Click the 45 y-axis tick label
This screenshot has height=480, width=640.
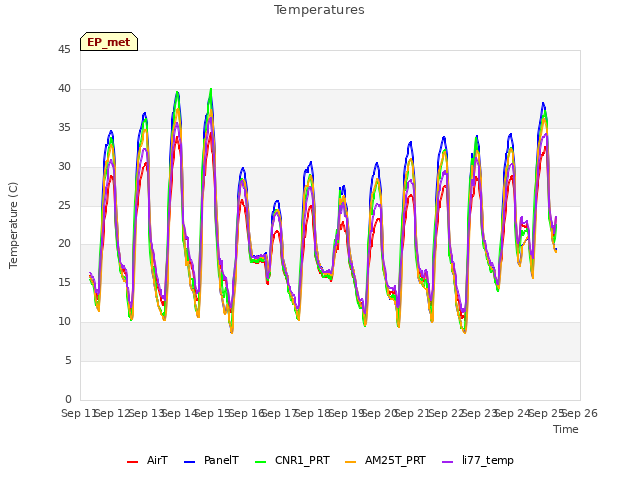[64, 49]
